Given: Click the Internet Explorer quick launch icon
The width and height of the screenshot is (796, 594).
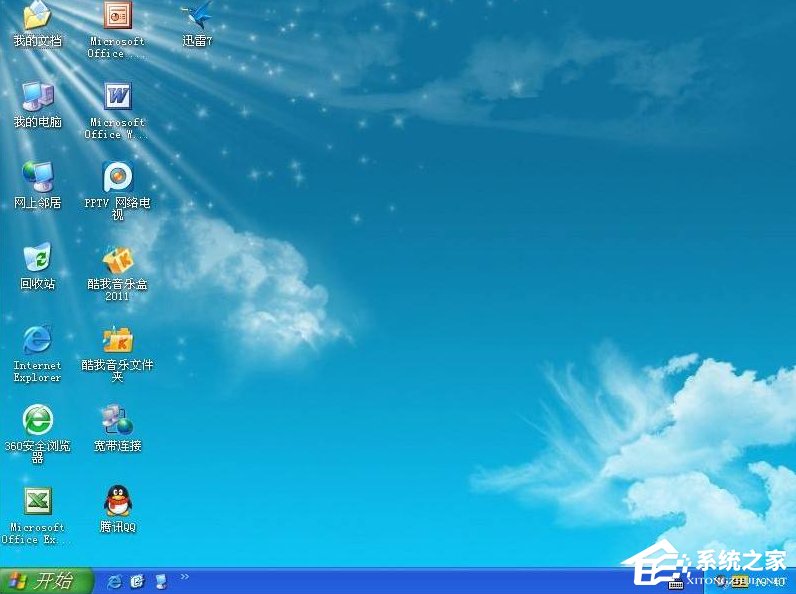Looking at the screenshot, I should [x=114, y=581].
